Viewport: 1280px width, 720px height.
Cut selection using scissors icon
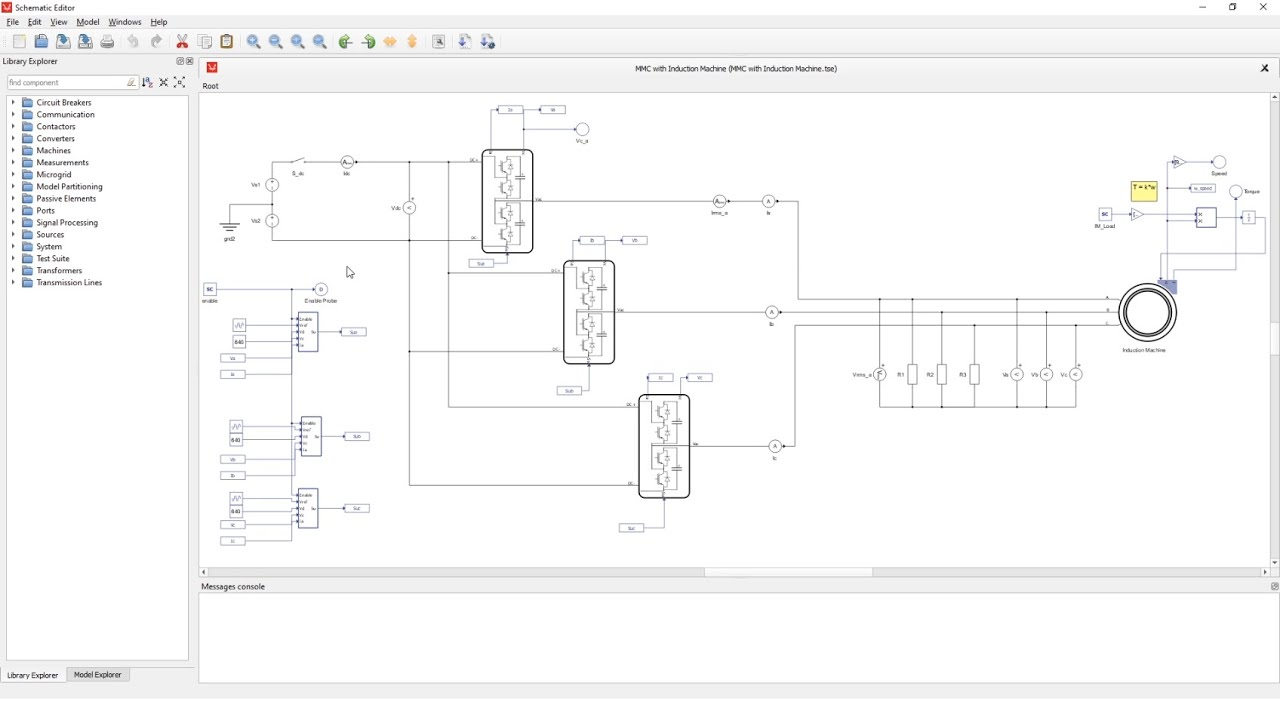click(x=182, y=42)
